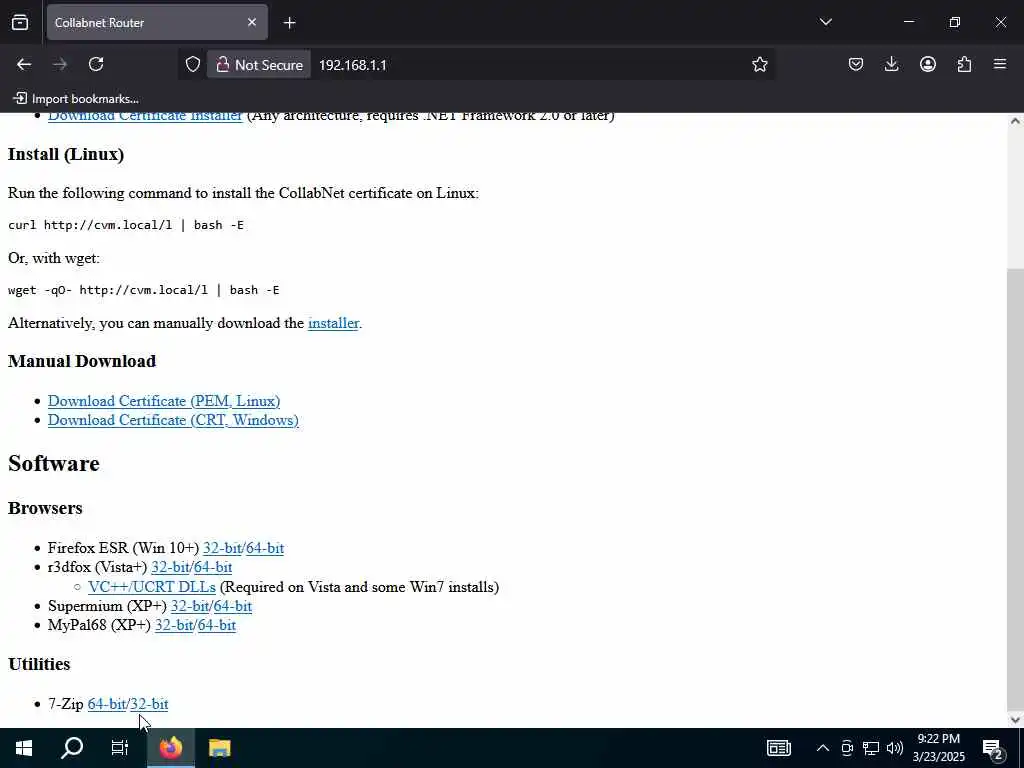Open a new tab with plus button

click(x=289, y=23)
